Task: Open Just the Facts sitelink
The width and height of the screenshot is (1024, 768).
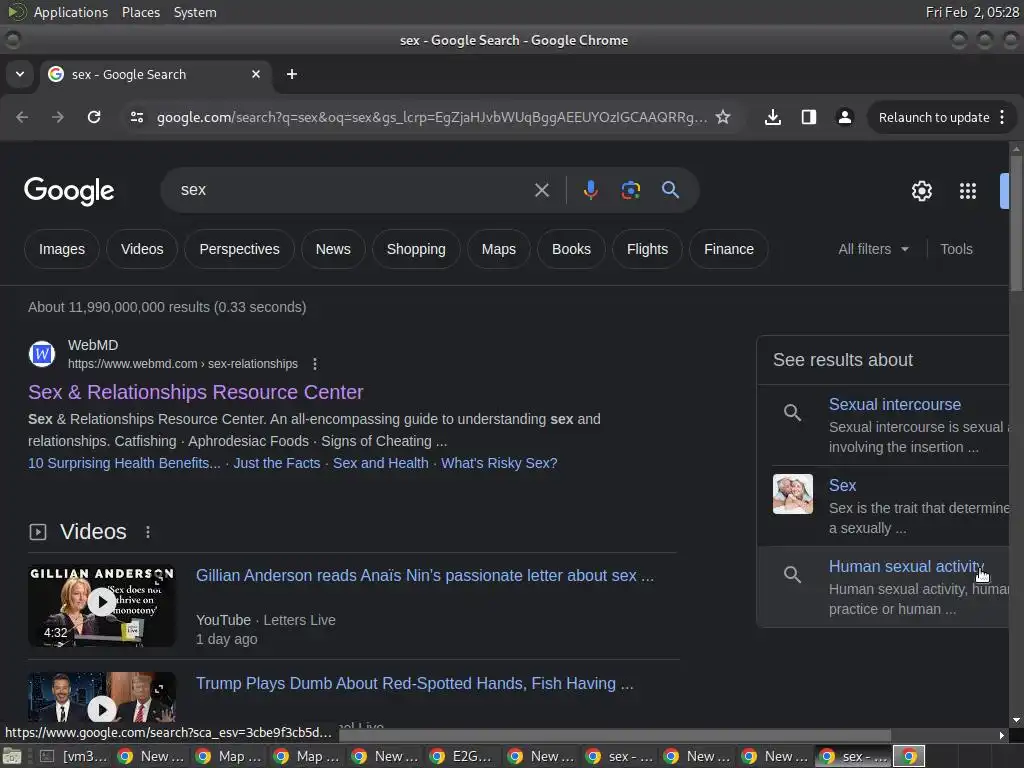Action: tap(277, 463)
